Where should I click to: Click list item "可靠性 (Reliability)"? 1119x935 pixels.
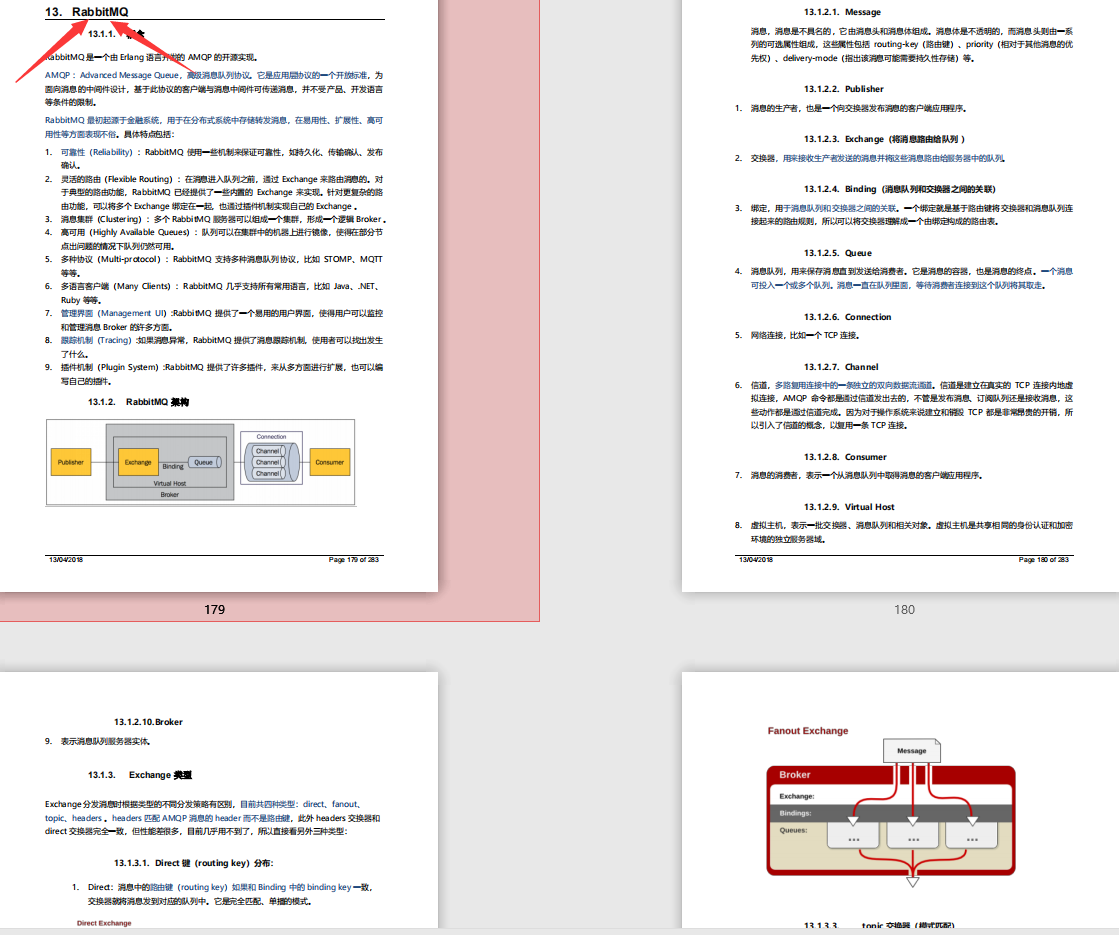click(96, 152)
